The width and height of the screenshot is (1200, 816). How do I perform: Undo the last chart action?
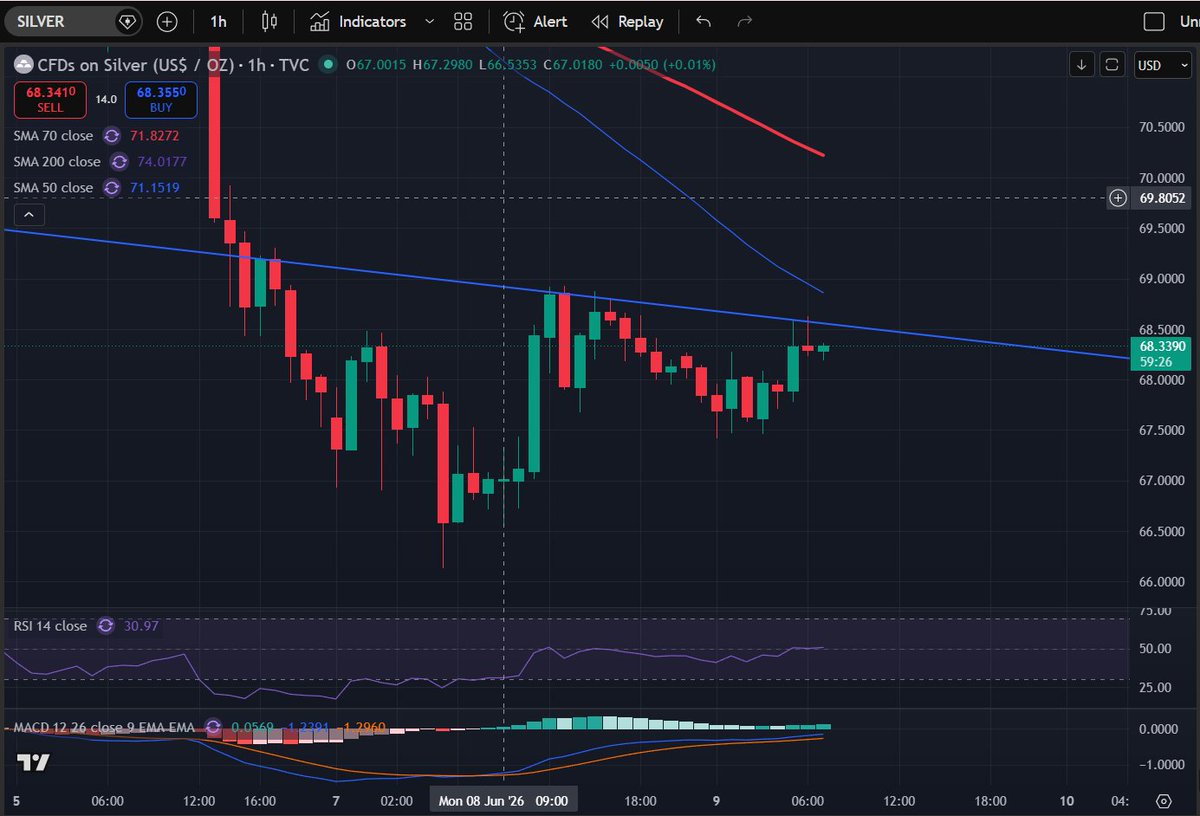[x=703, y=21]
